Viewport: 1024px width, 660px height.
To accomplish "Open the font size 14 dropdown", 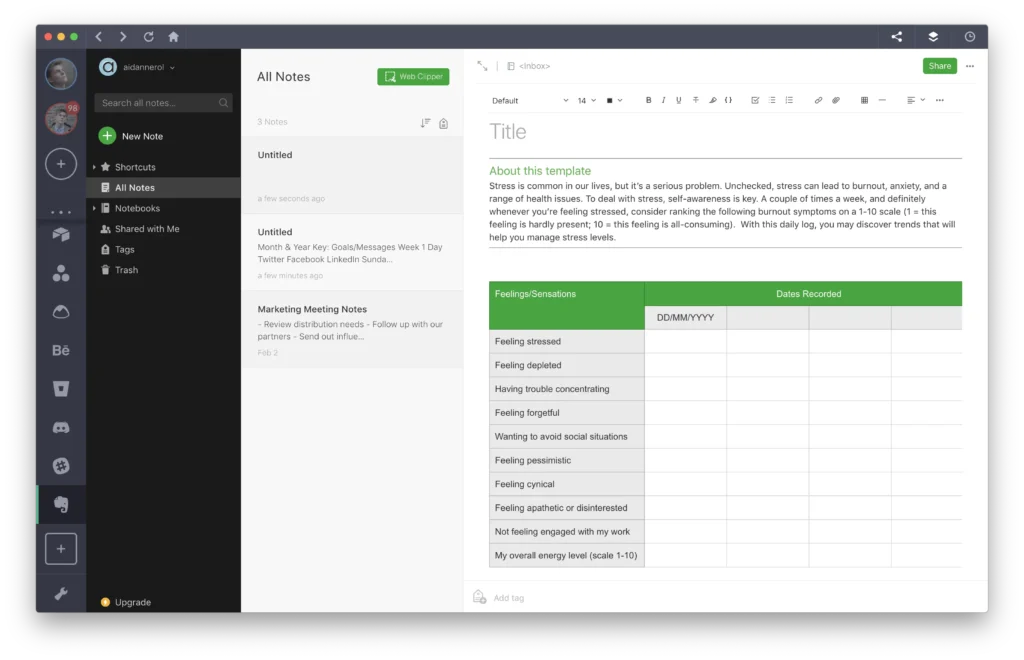I will pos(586,101).
